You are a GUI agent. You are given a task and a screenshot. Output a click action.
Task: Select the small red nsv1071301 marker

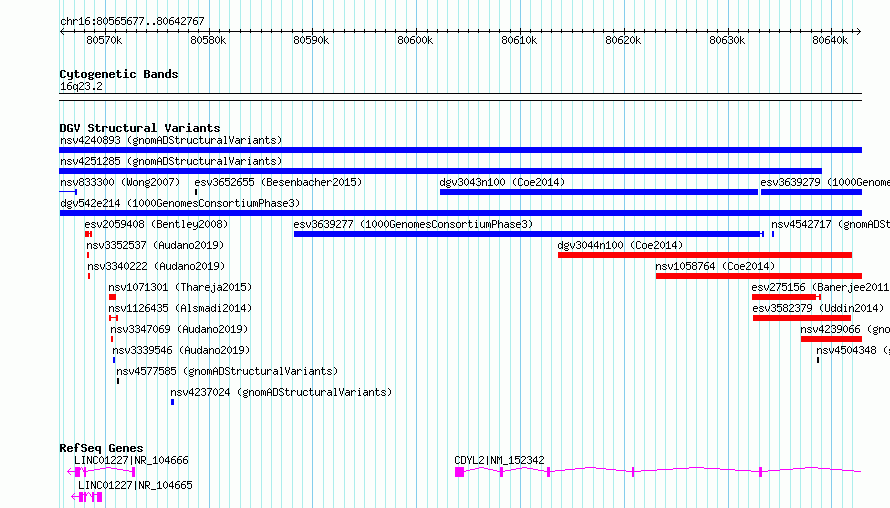pos(112,297)
